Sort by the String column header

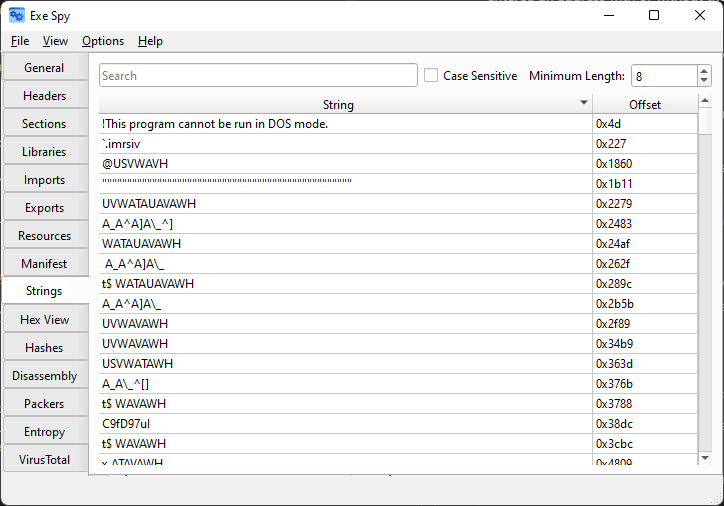coord(338,104)
